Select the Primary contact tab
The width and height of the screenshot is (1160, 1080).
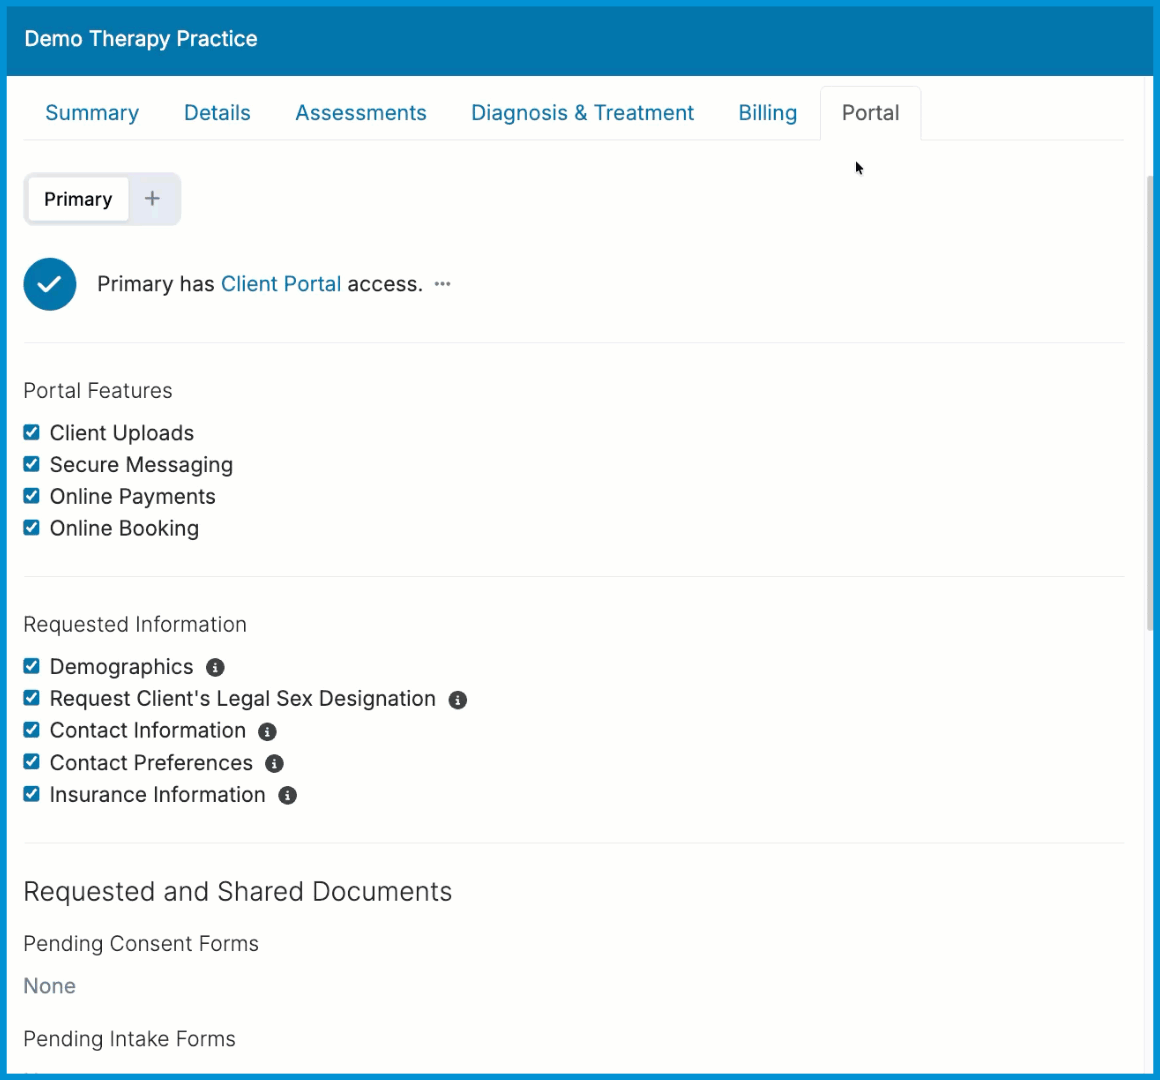[77, 199]
